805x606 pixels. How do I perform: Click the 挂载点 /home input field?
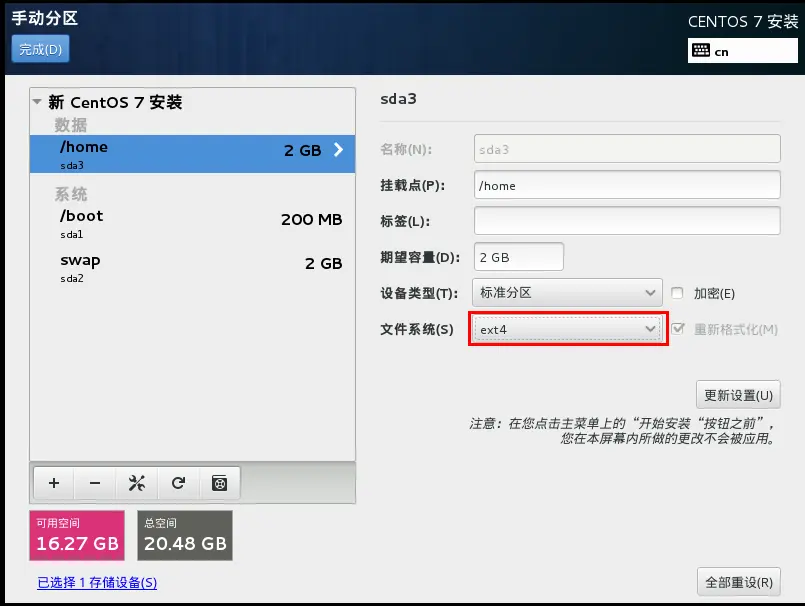[627, 185]
